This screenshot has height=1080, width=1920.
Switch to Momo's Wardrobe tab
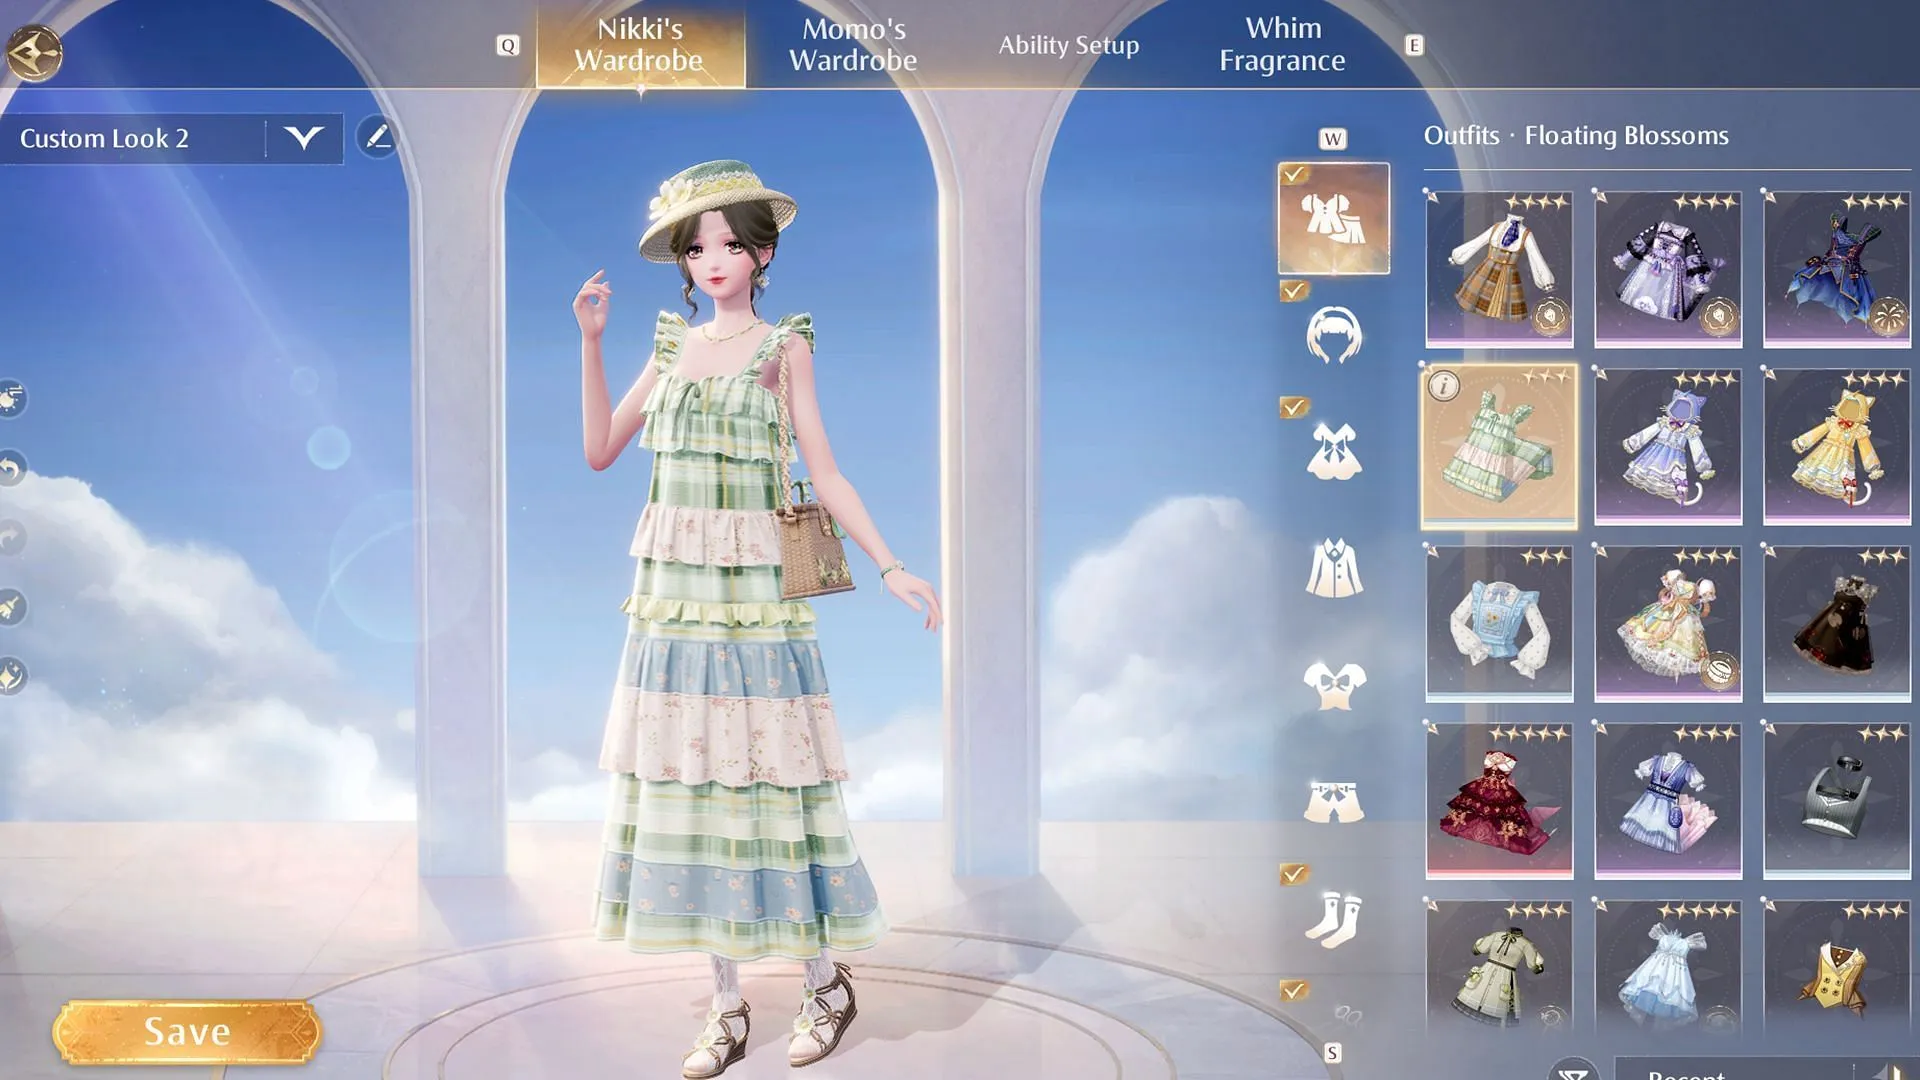853,45
